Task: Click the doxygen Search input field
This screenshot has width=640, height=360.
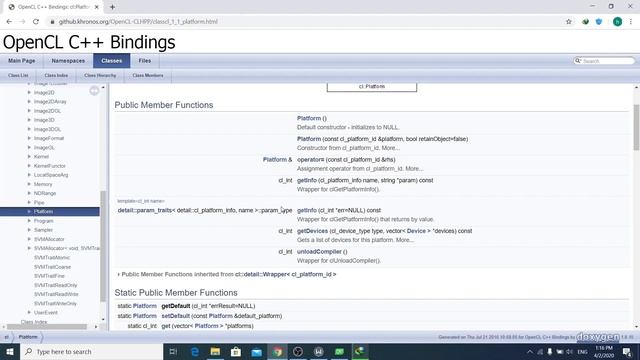Action: point(607,61)
